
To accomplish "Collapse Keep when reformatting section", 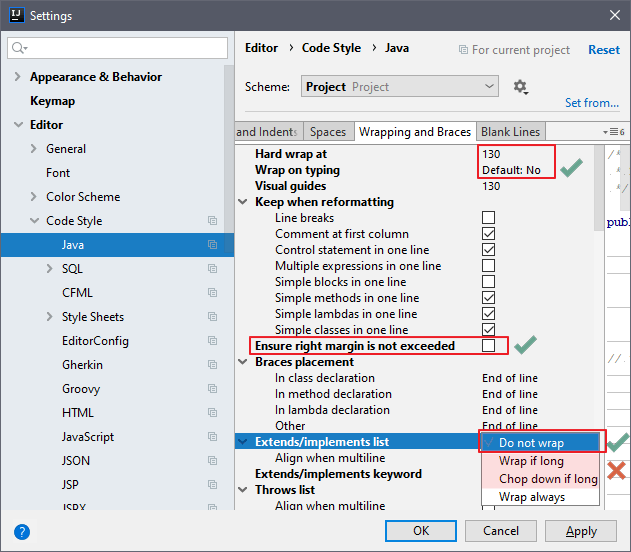I will point(243,202).
